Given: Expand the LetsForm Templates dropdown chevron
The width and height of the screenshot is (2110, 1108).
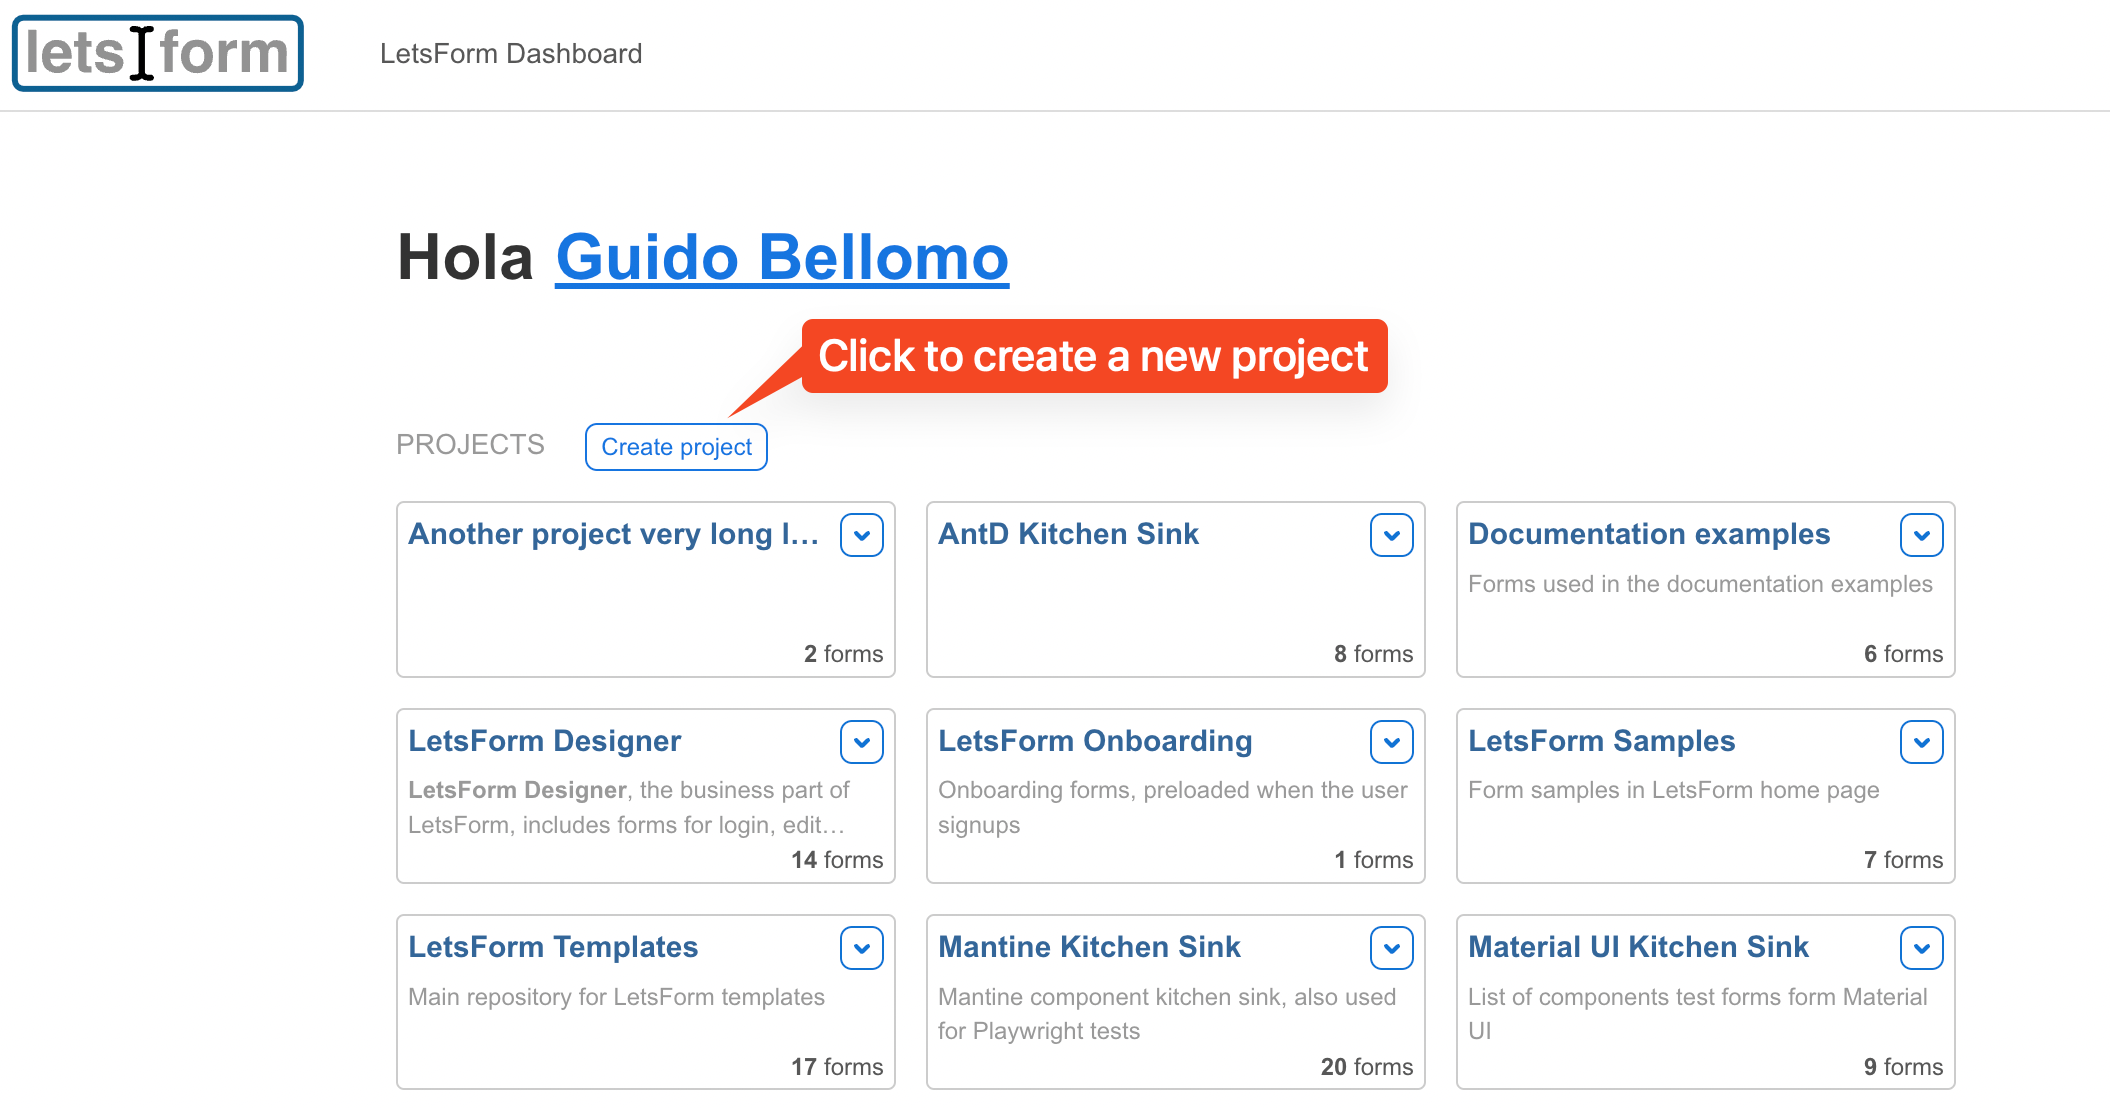Looking at the screenshot, I should tap(862, 948).
